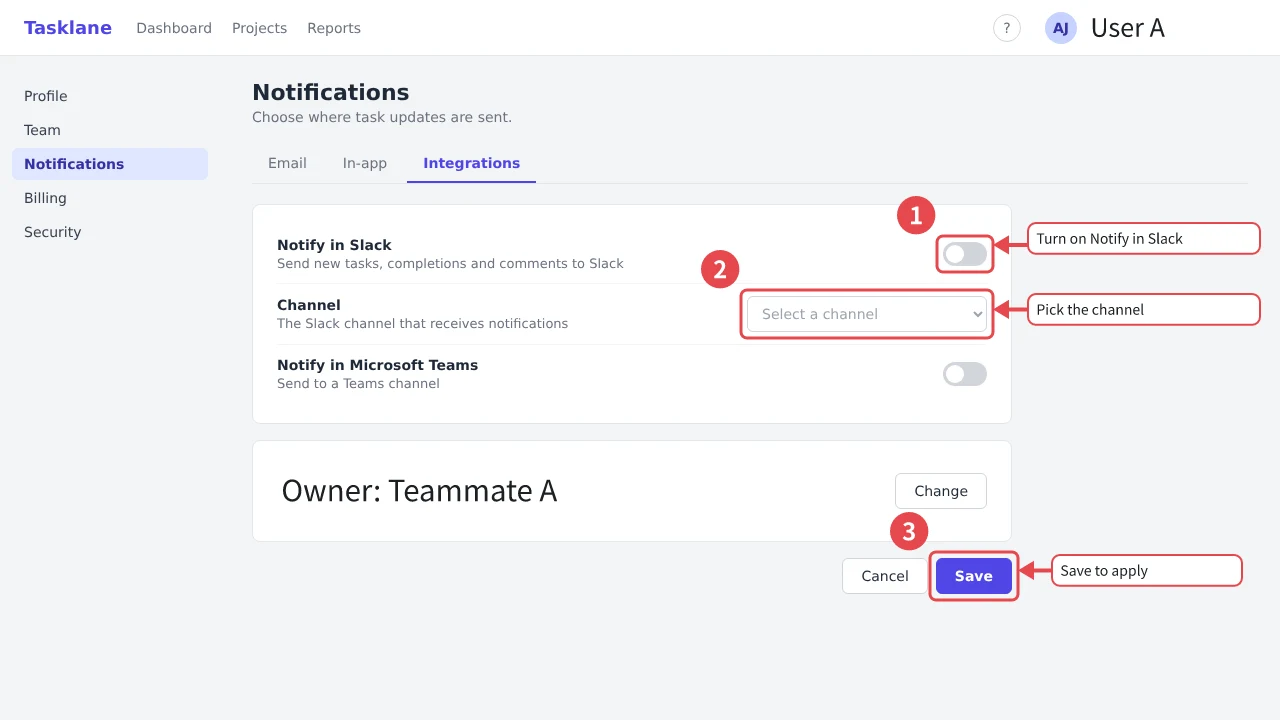This screenshot has height=720, width=1280.
Task: Open Profile in the settings sidebar
Action: click(110, 96)
